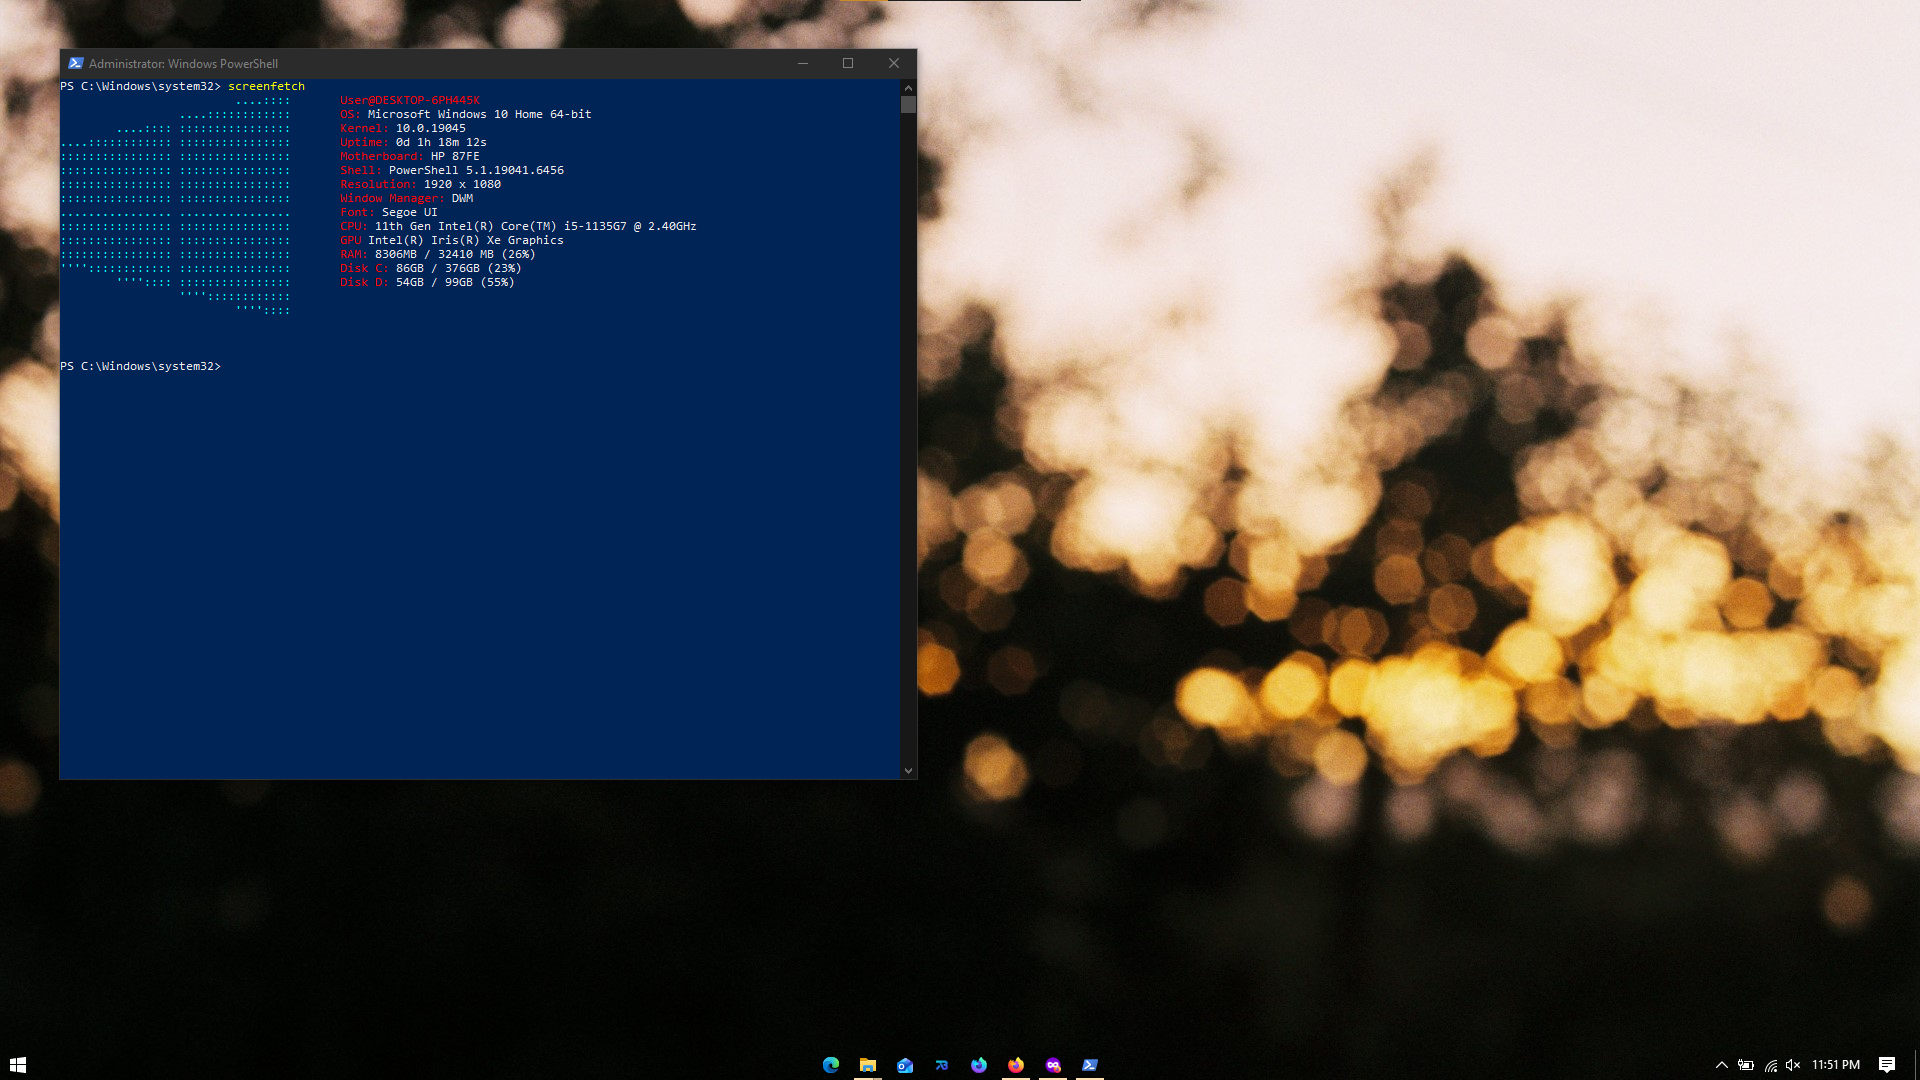Check battery charging status icon

[x=1746, y=1065]
